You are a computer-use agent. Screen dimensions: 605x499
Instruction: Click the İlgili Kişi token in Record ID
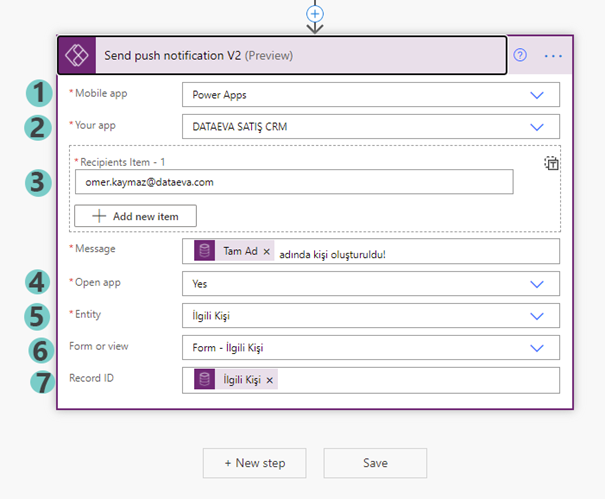point(236,379)
